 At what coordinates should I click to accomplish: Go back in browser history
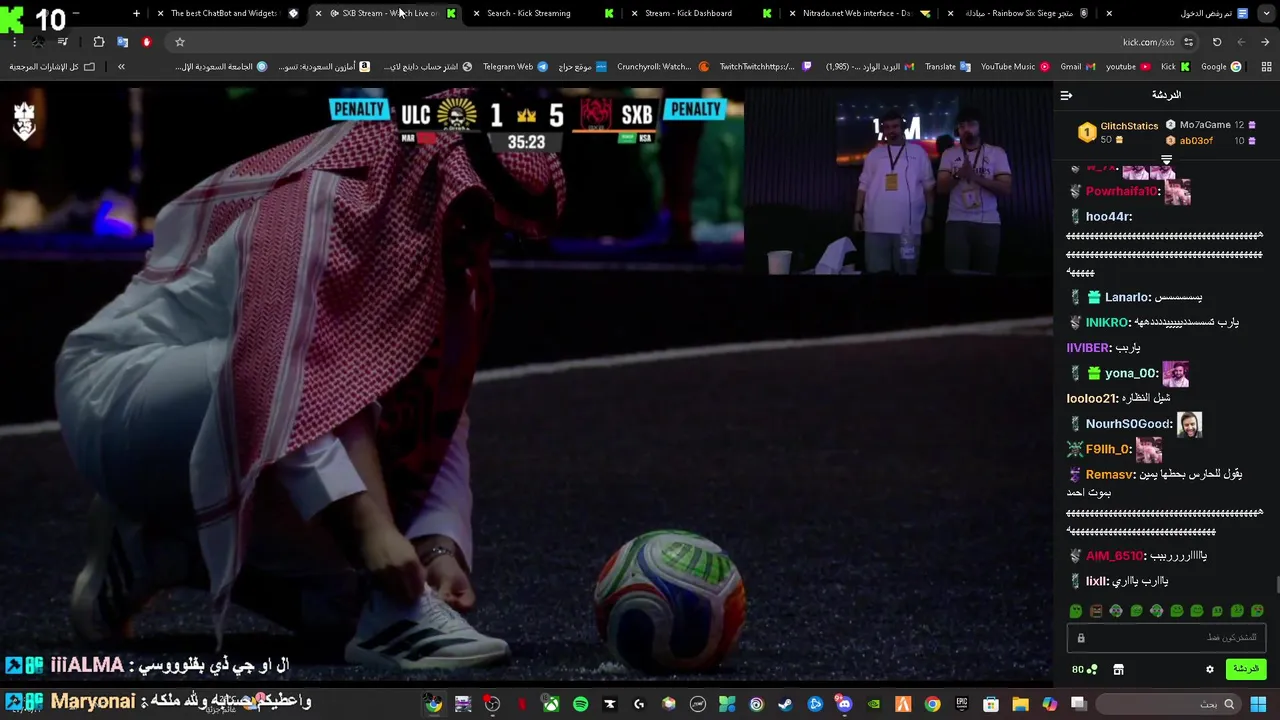[x=1265, y=42]
